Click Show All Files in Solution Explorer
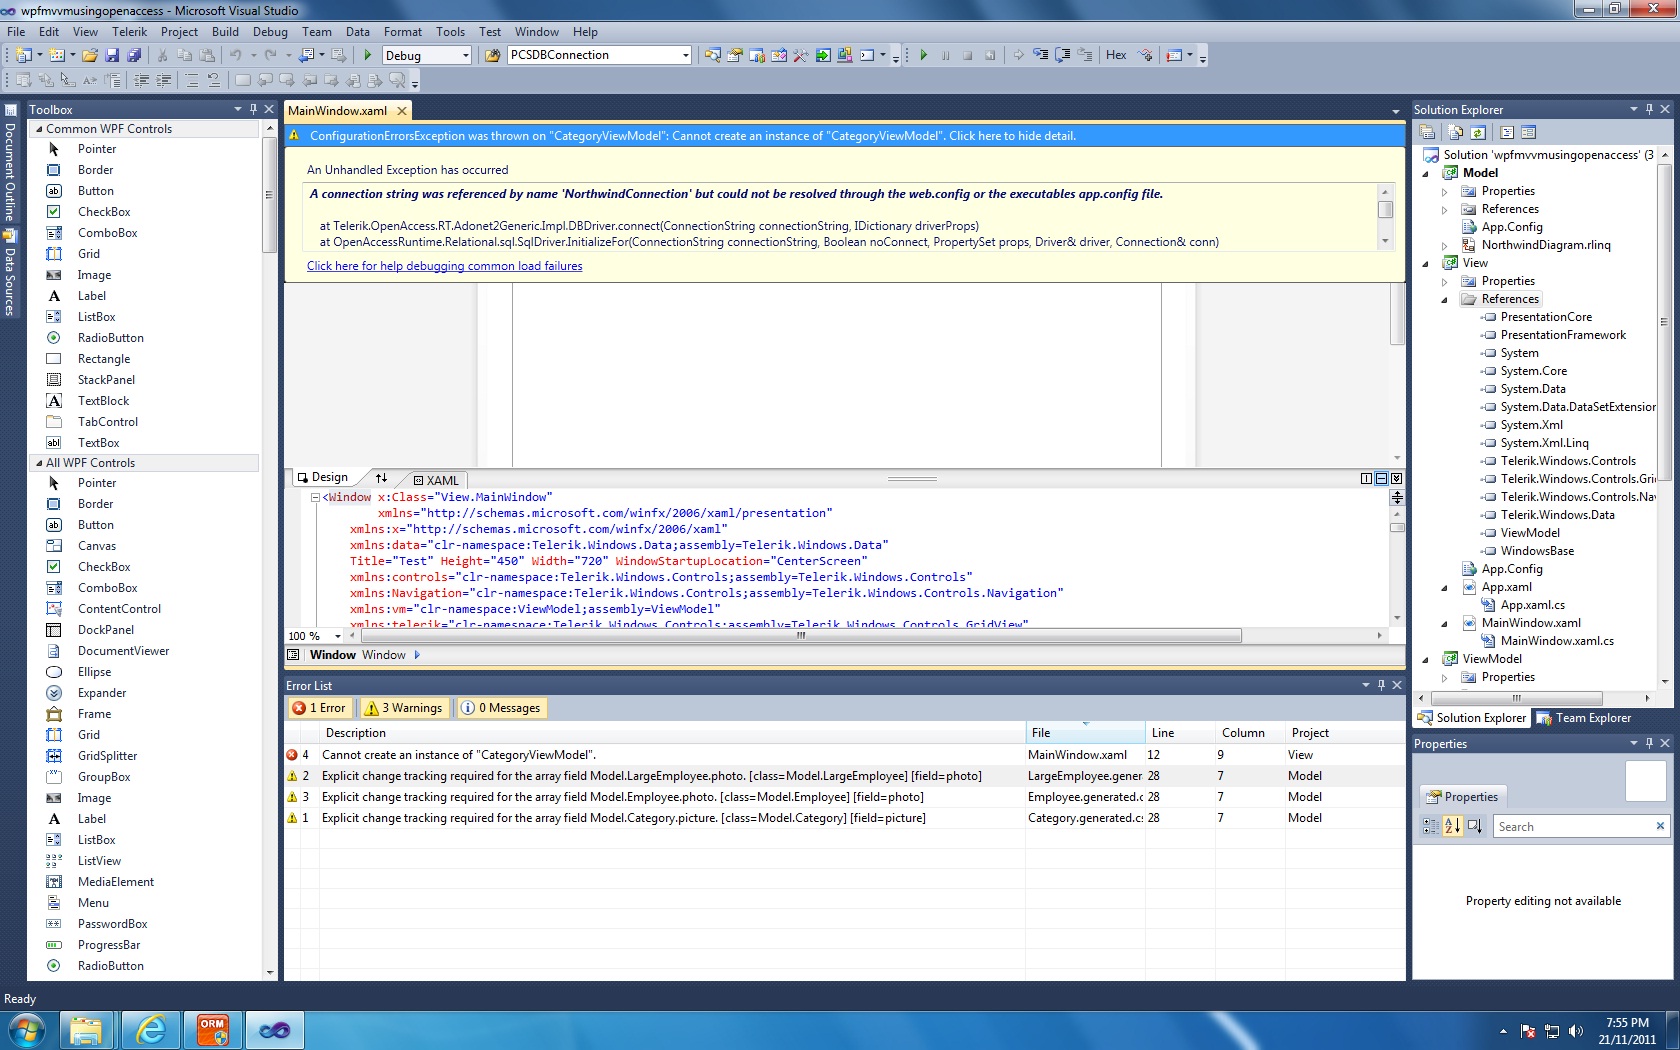The image size is (1680, 1050). (x=1456, y=132)
